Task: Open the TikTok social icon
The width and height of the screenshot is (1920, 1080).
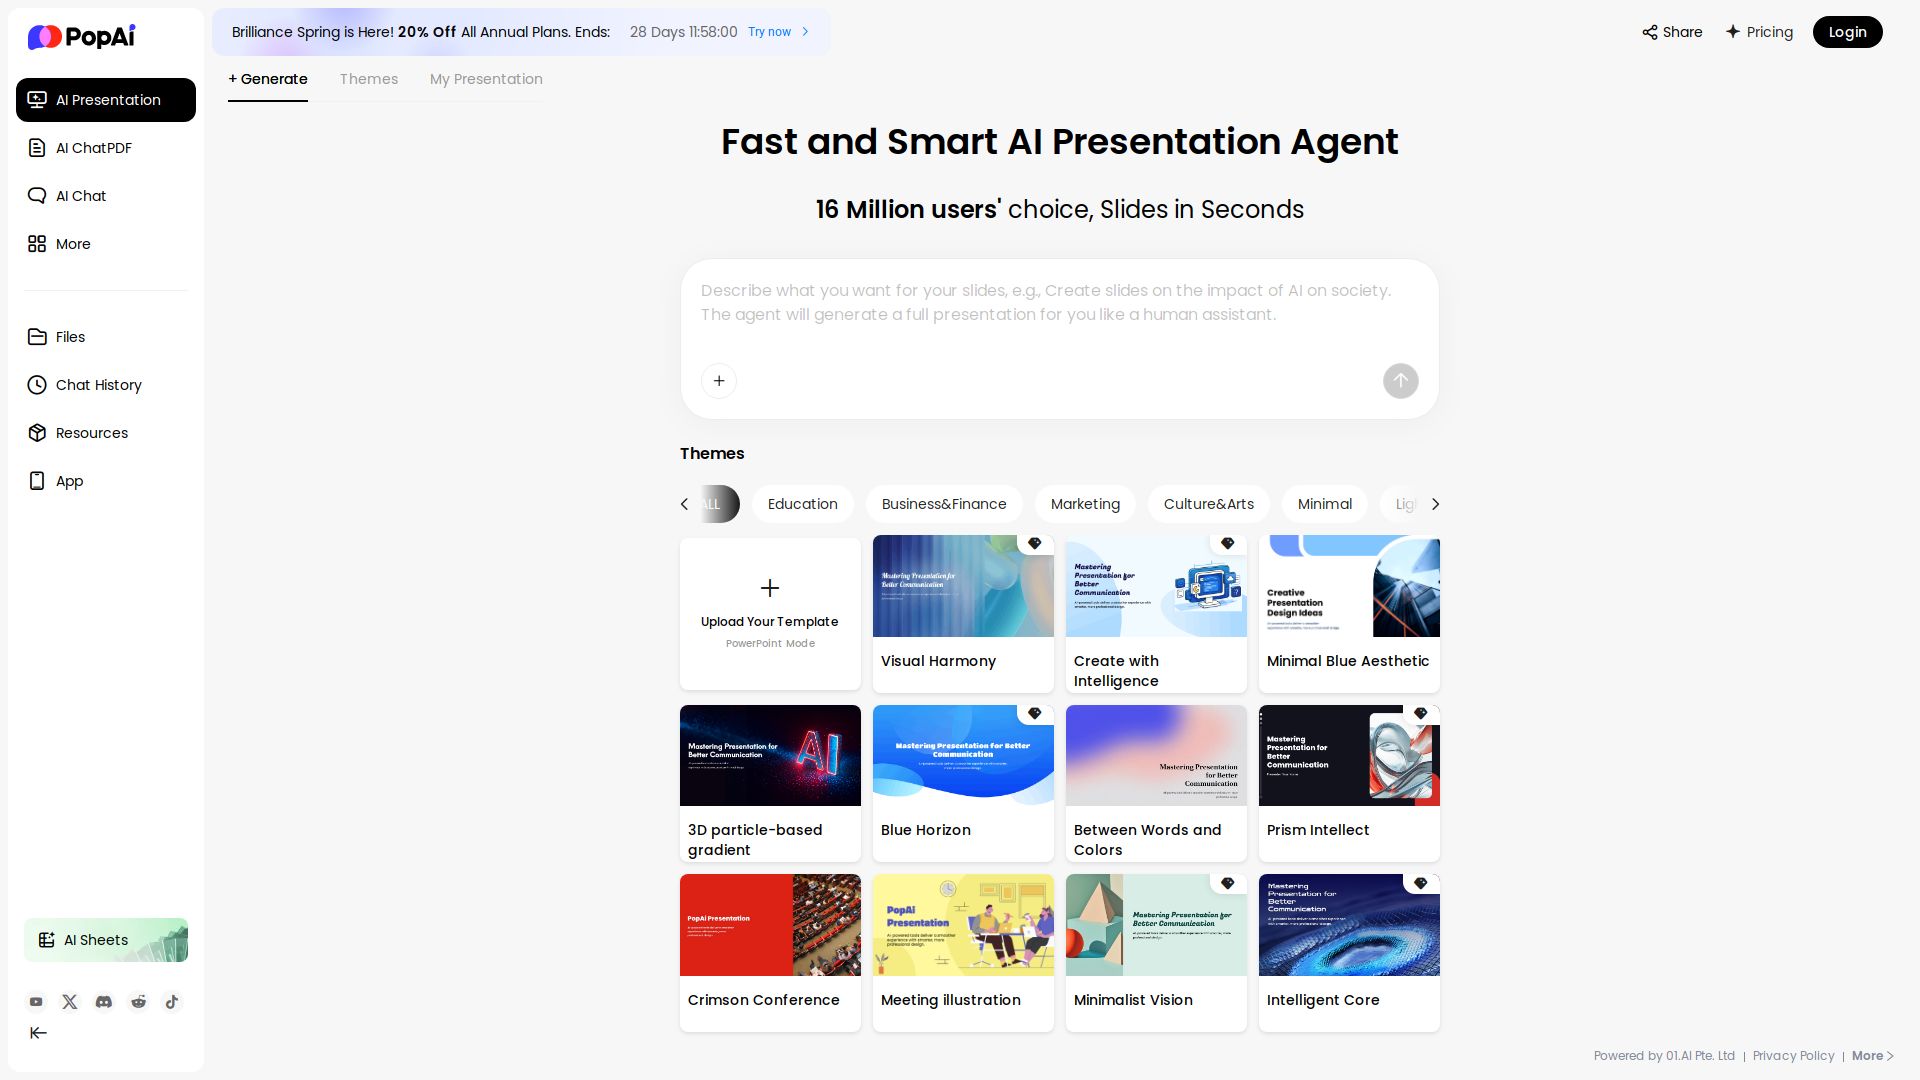Action: 172,1002
